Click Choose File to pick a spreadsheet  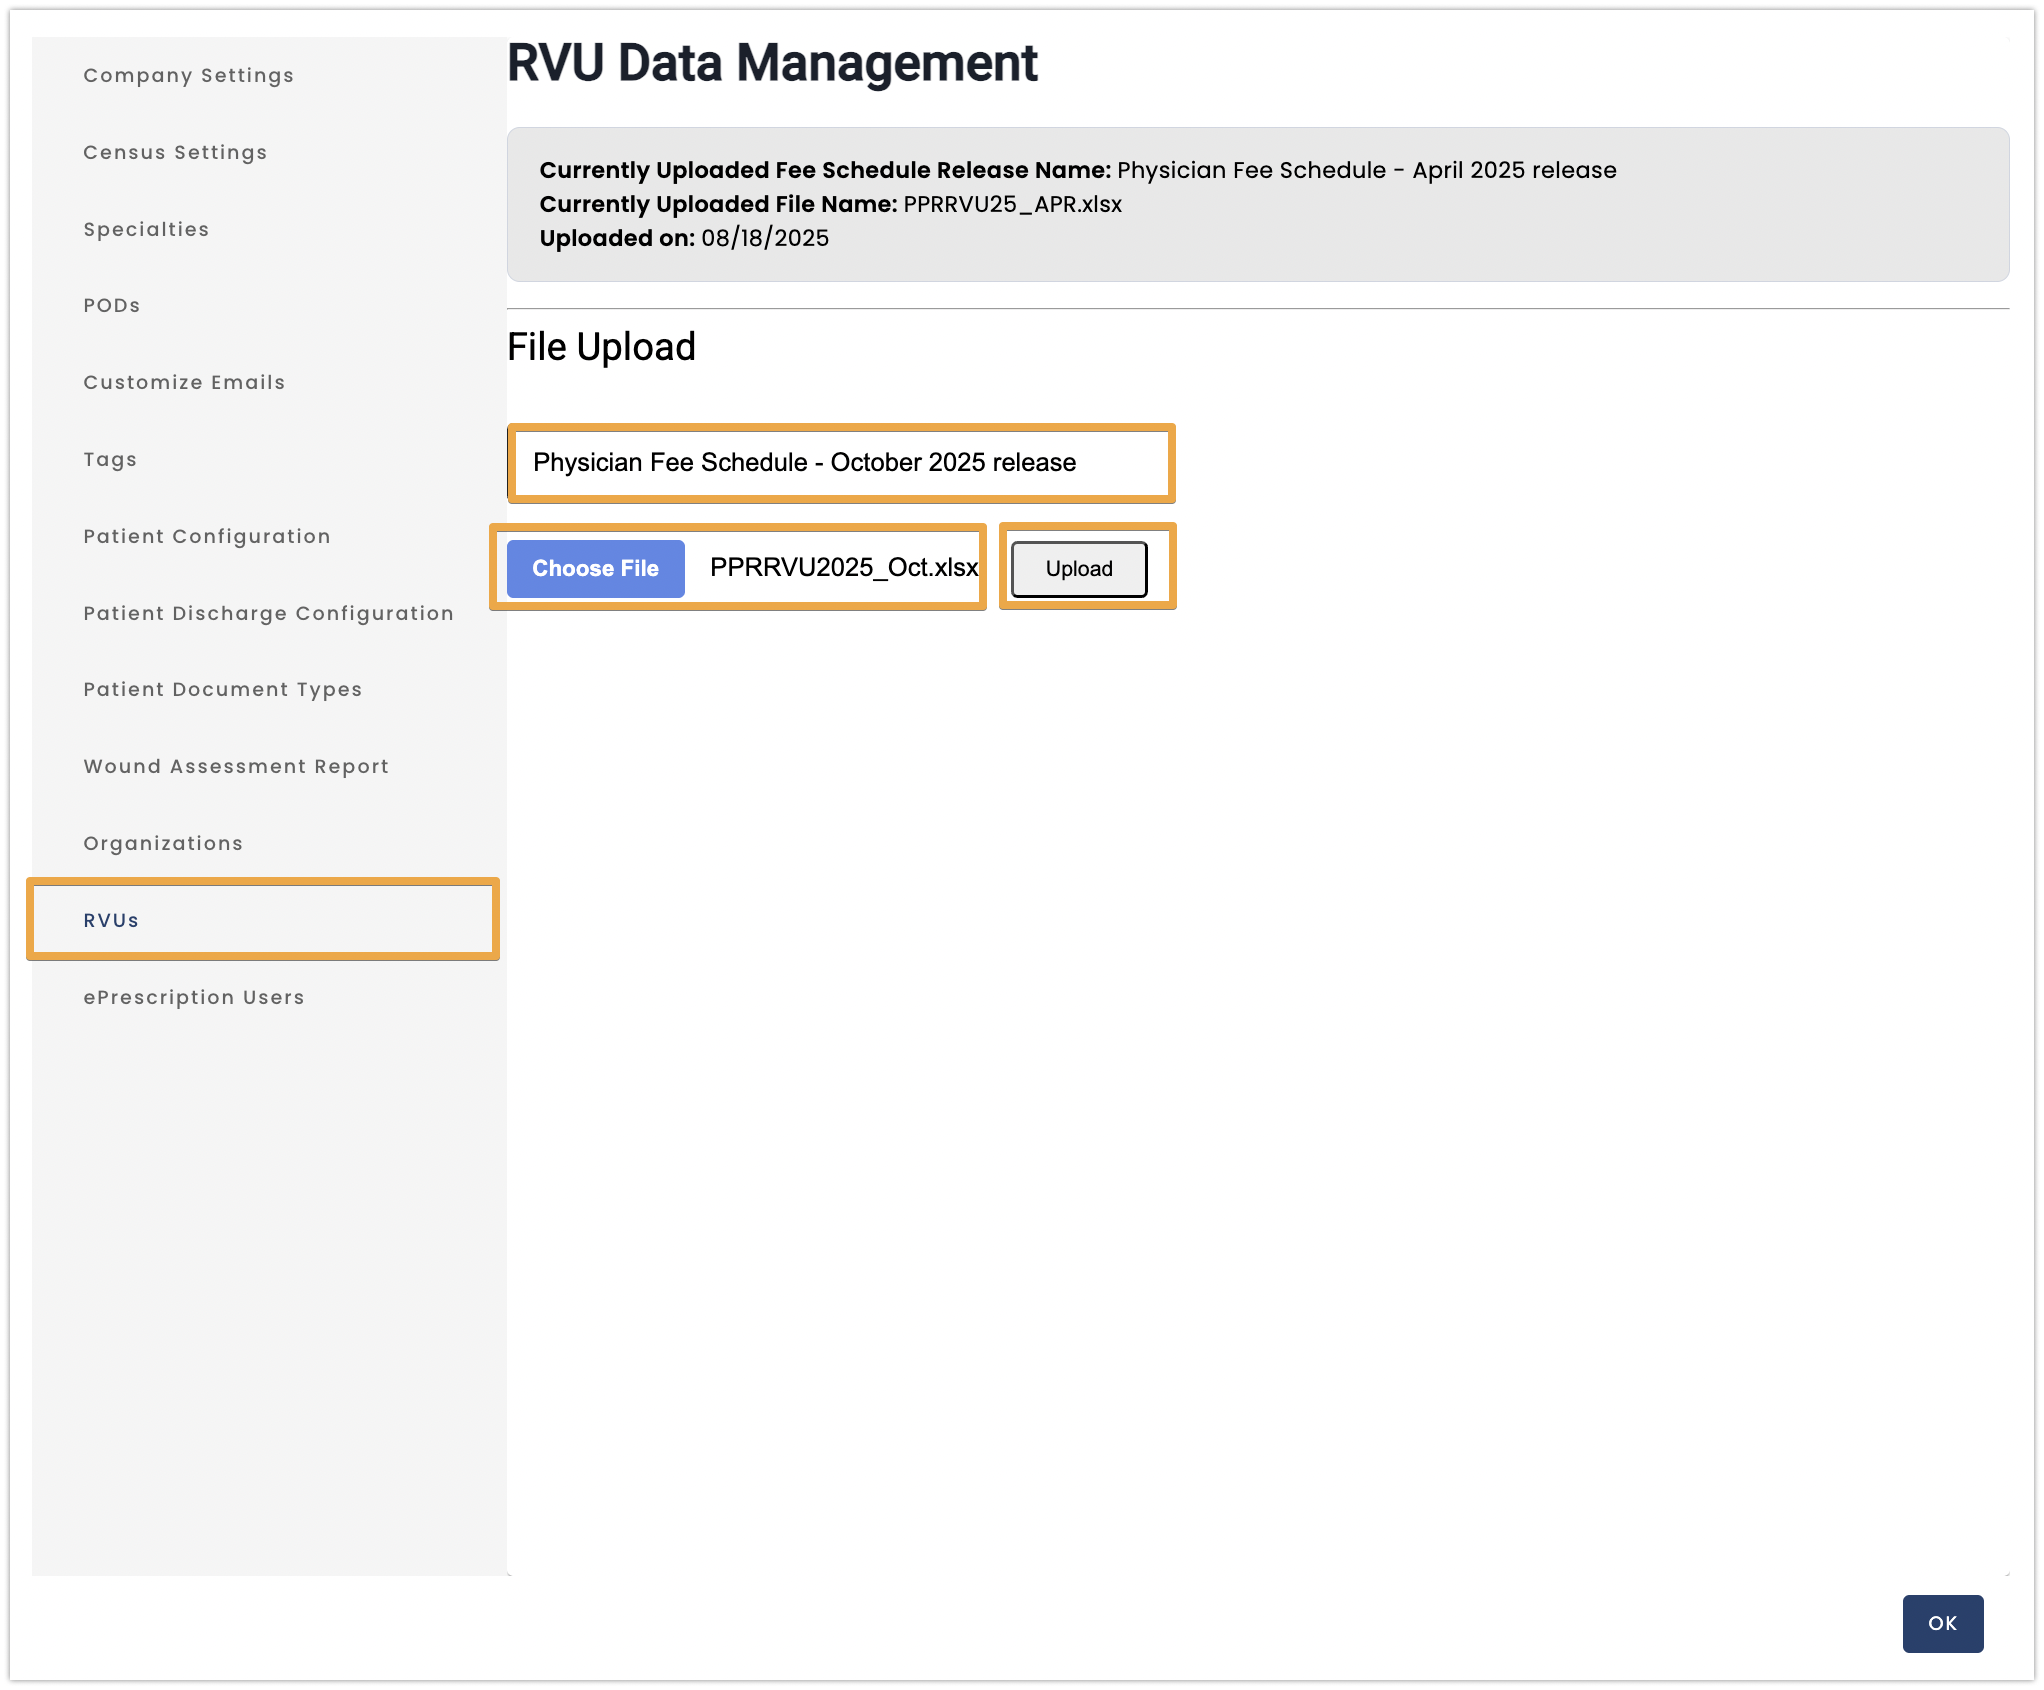[595, 568]
